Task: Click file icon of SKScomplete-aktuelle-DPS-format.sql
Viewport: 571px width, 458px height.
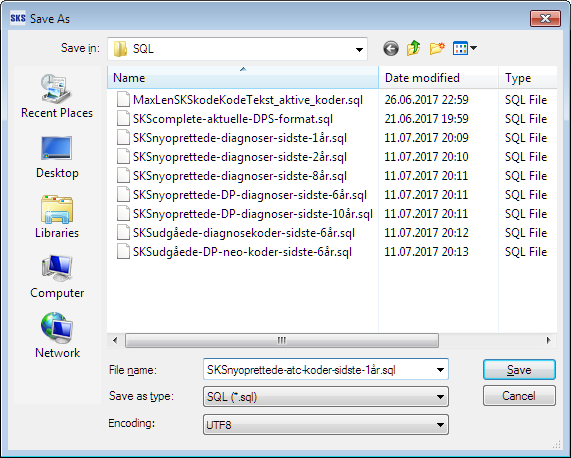Action: pyautogui.click(x=123, y=119)
